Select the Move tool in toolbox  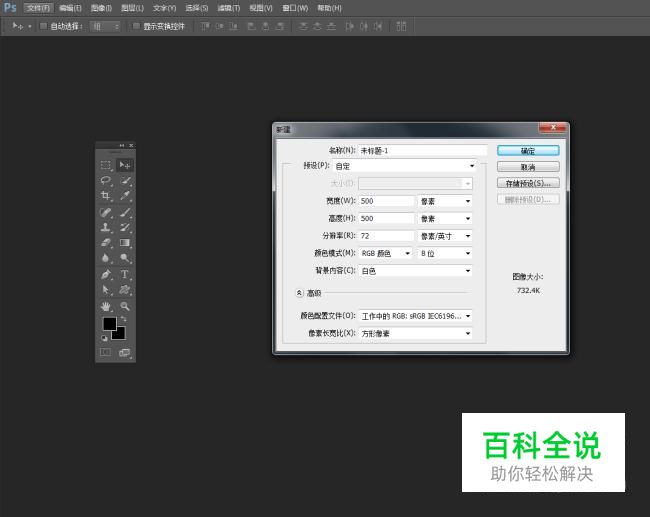coord(125,165)
